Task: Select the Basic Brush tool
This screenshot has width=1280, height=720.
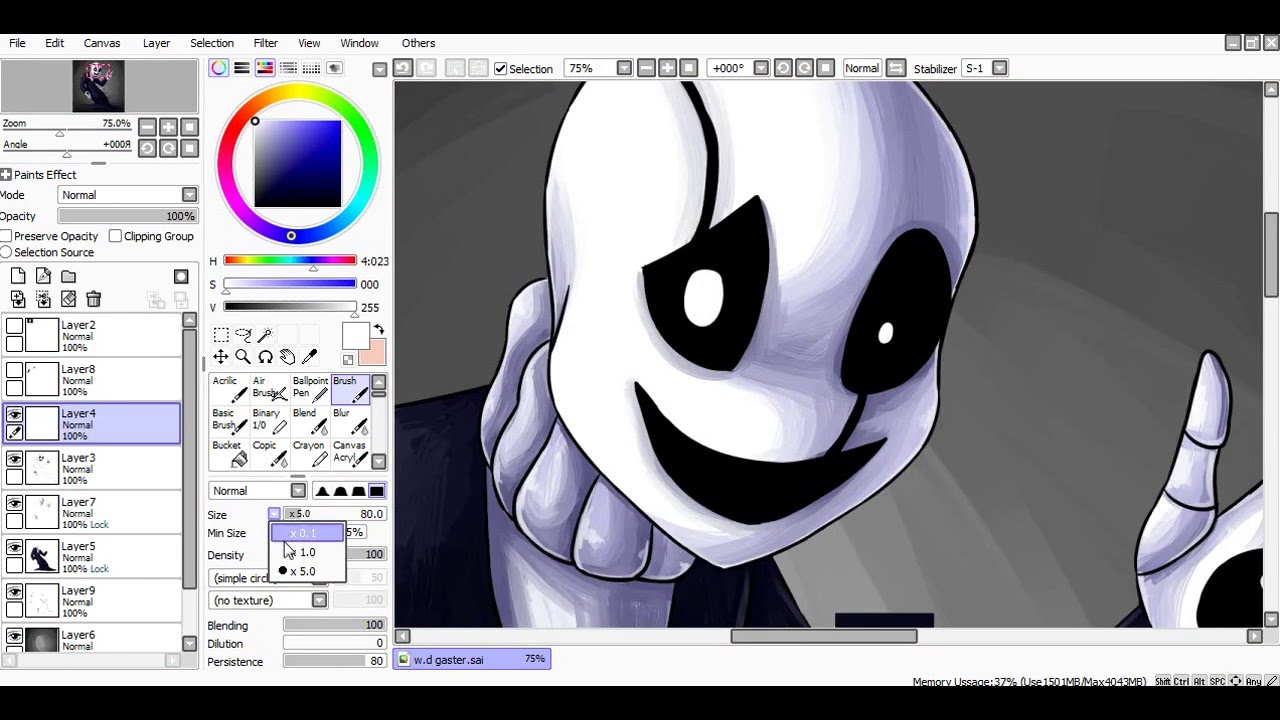Action: click(229, 421)
